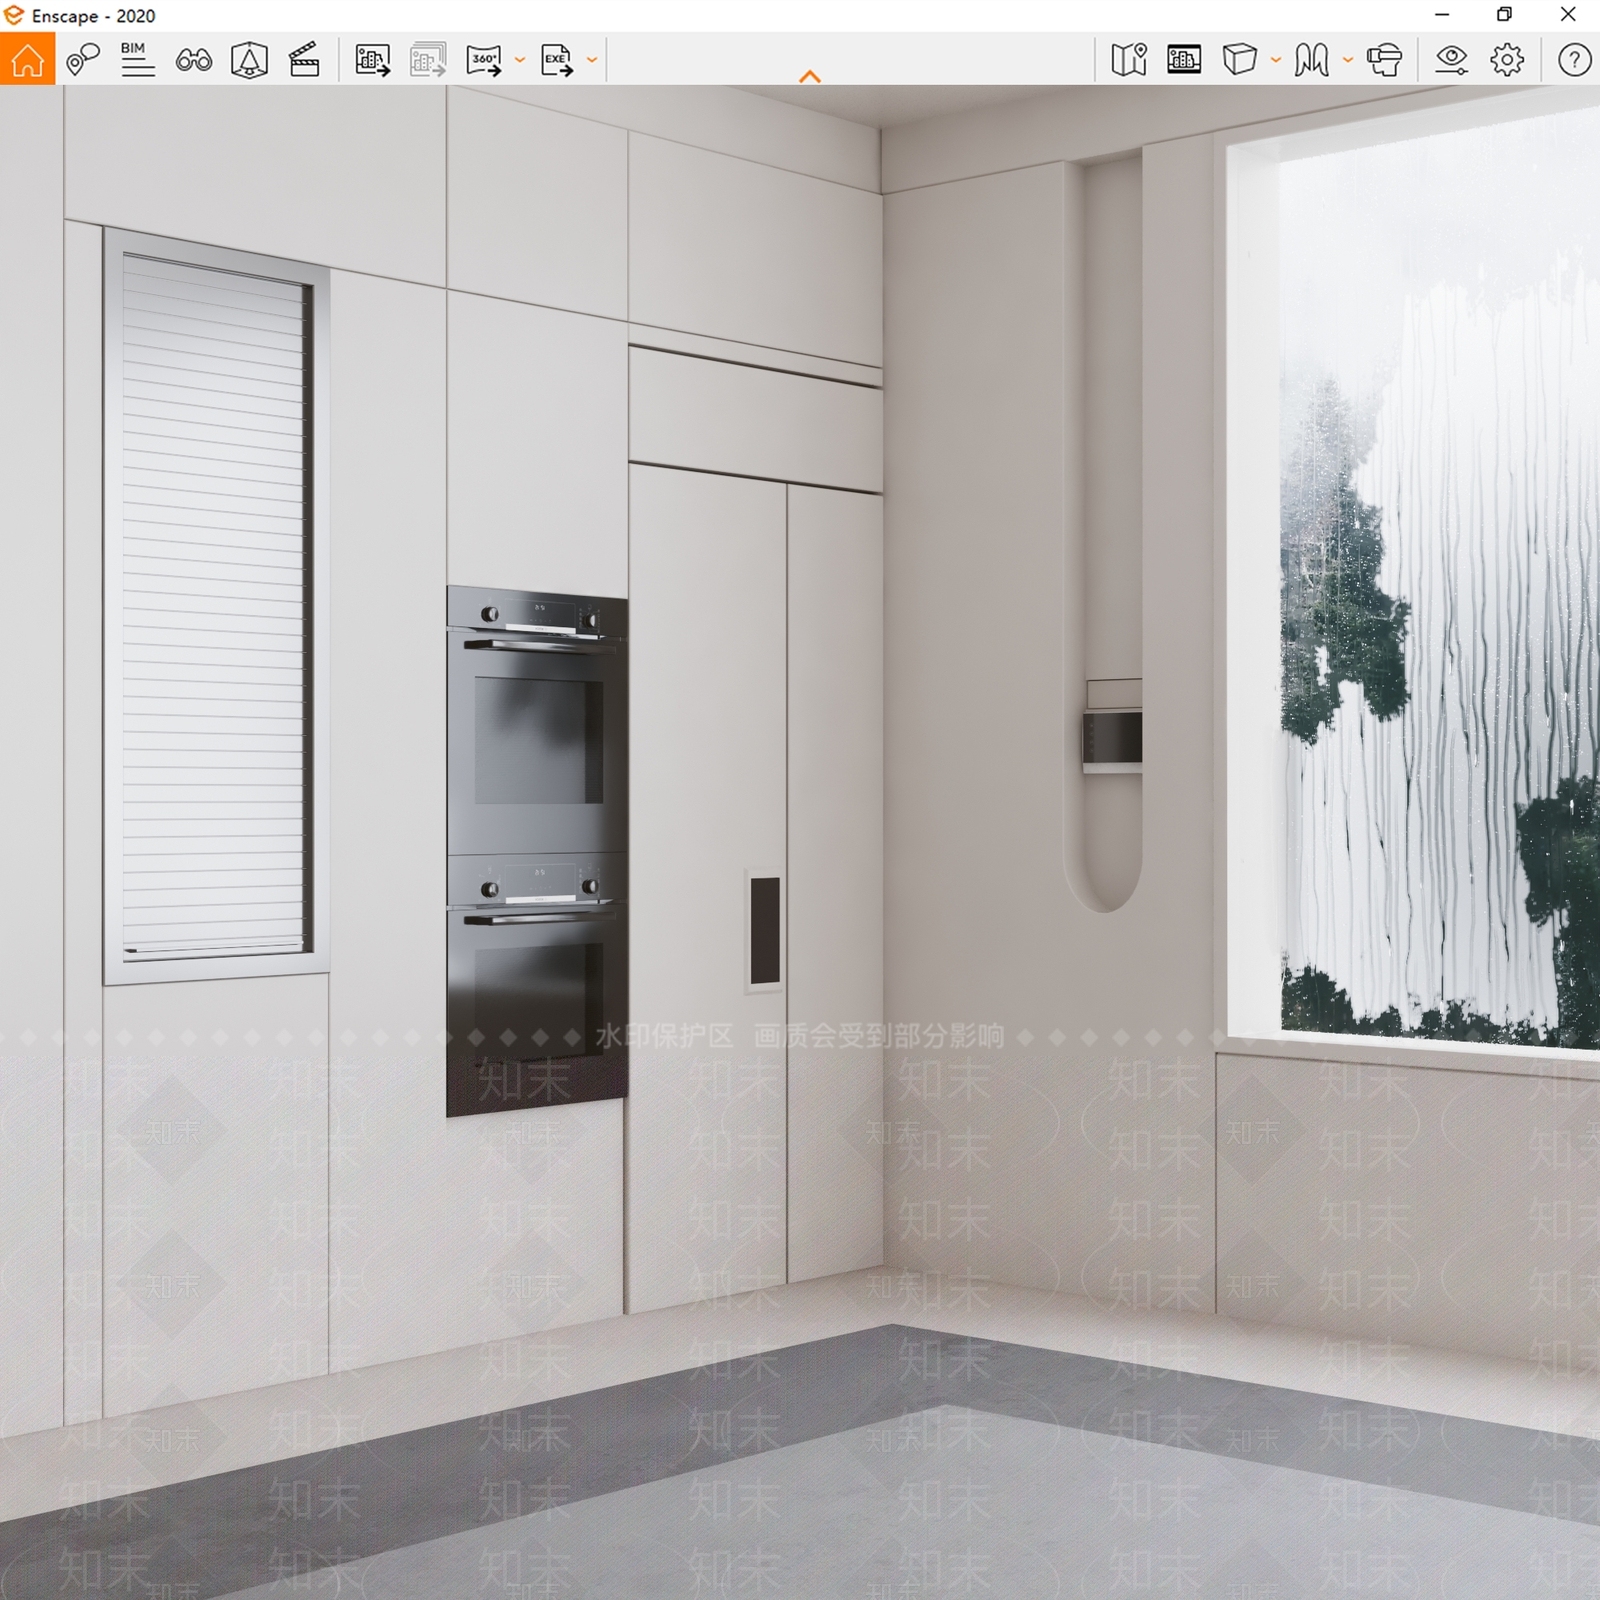
Task: Export a 360 panorama
Action: pos(484,60)
